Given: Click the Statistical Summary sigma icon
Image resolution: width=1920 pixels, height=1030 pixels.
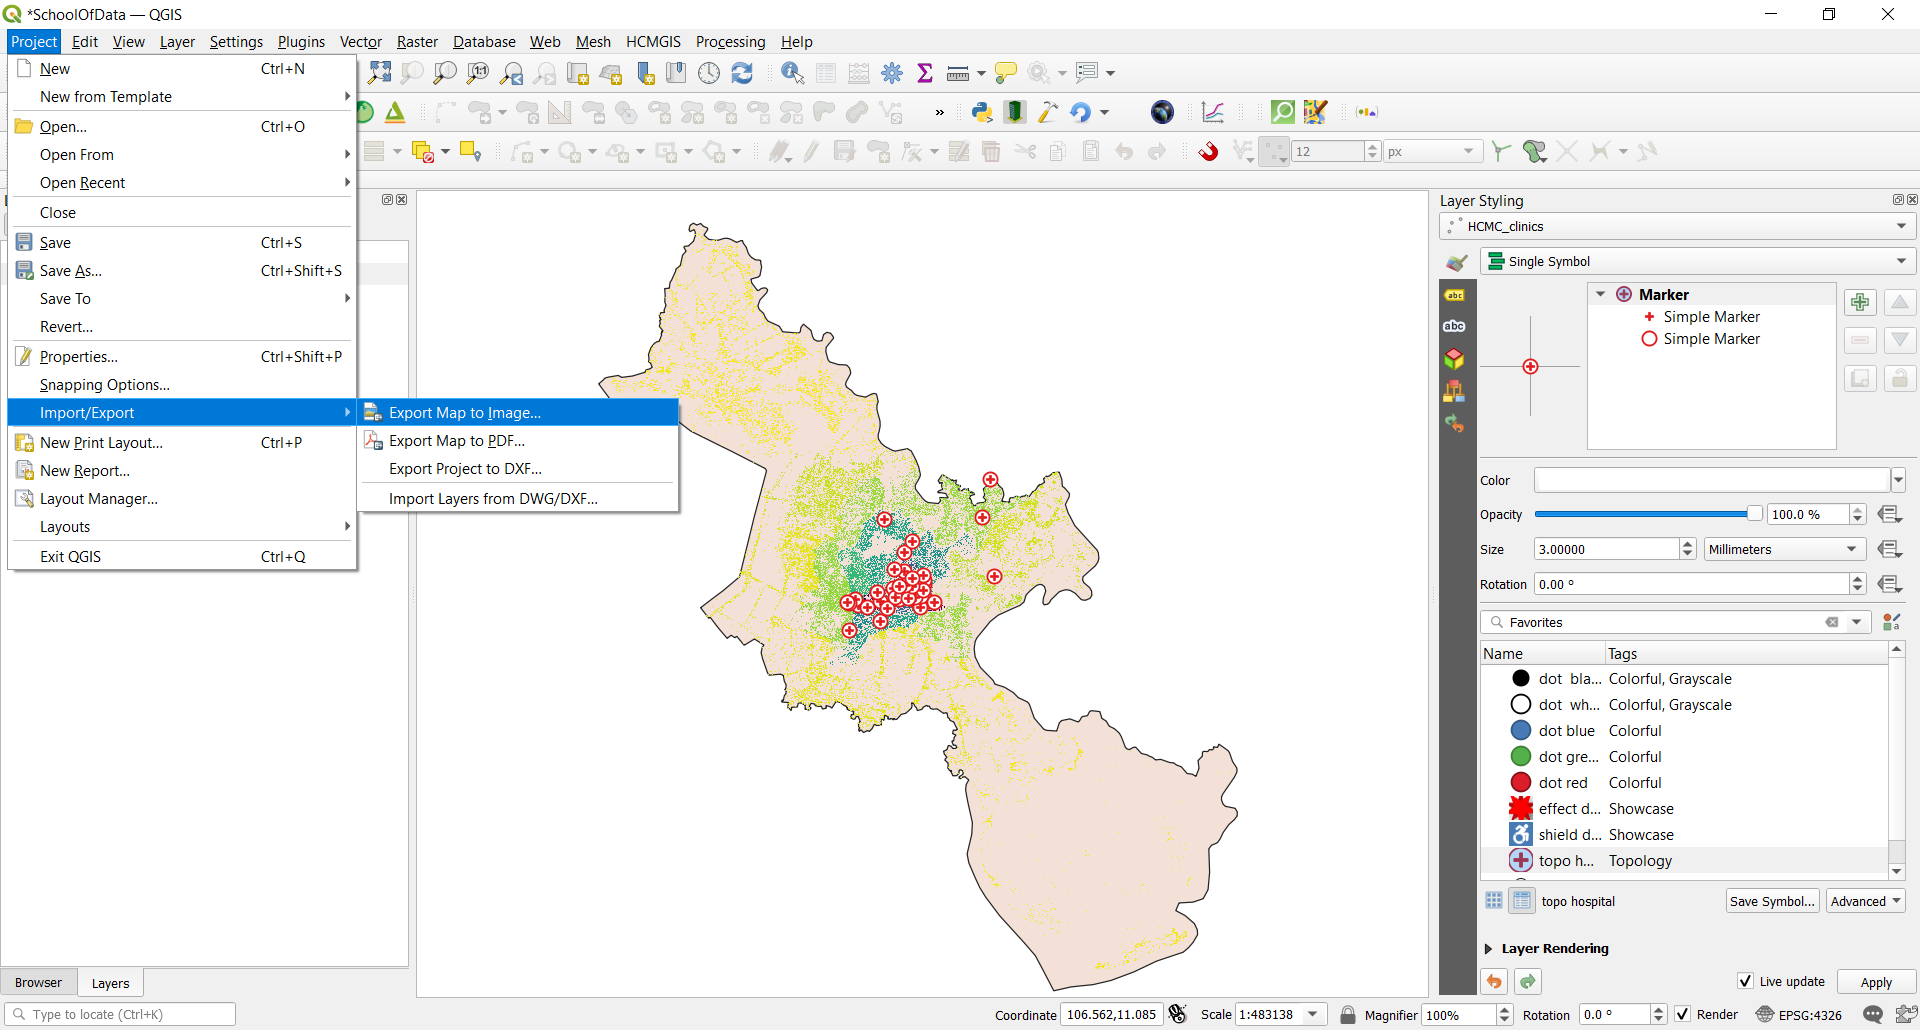Looking at the screenshot, I should click(x=925, y=73).
